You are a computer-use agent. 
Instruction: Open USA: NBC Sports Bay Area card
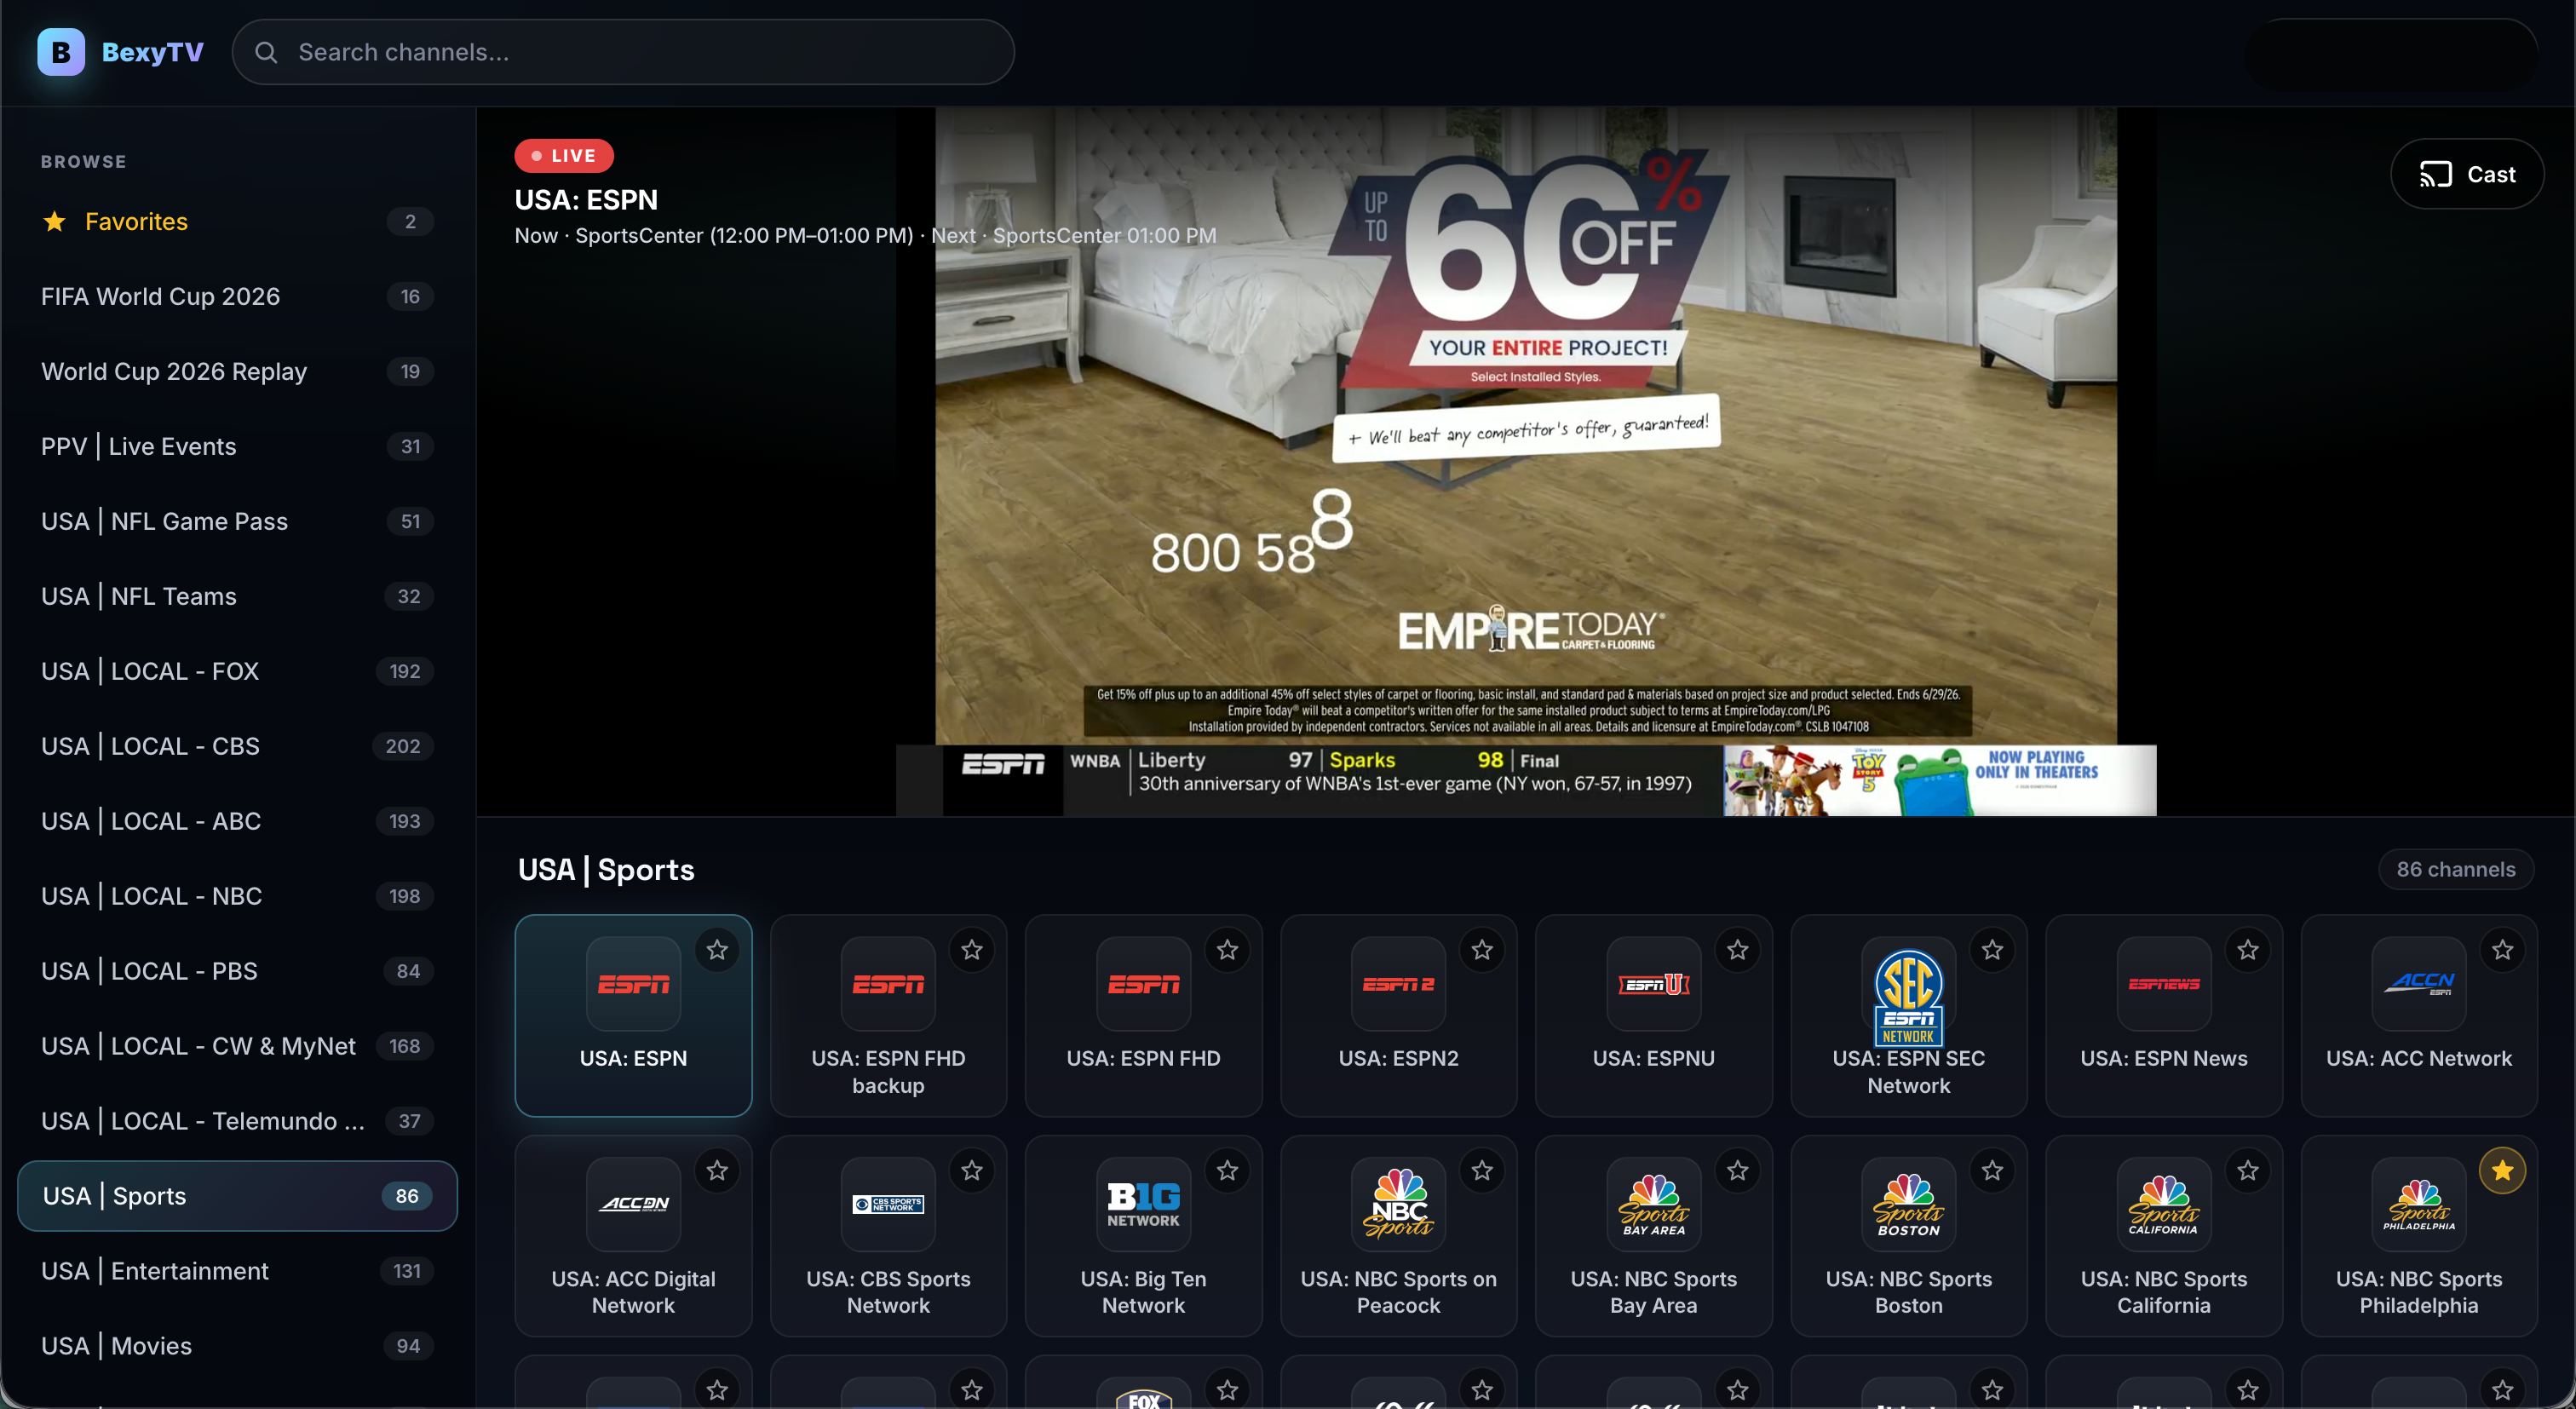(x=1654, y=1236)
